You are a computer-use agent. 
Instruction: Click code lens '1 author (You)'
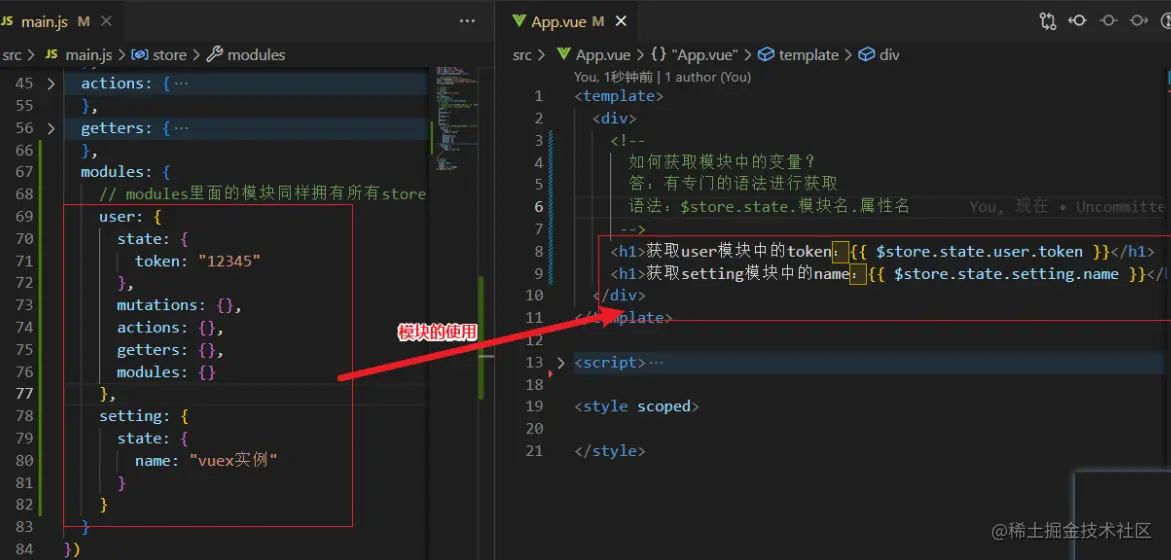coord(708,77)
